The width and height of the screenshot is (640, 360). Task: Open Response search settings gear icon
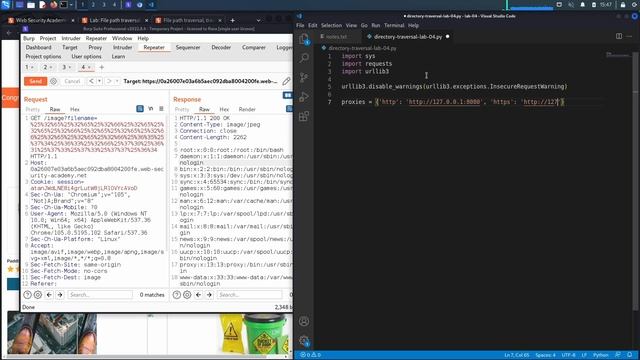tap(187, 295)
